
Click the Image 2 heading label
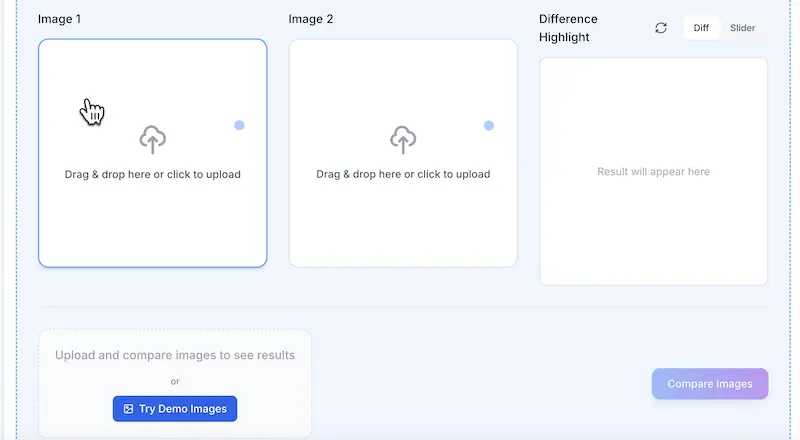point(311,19)
